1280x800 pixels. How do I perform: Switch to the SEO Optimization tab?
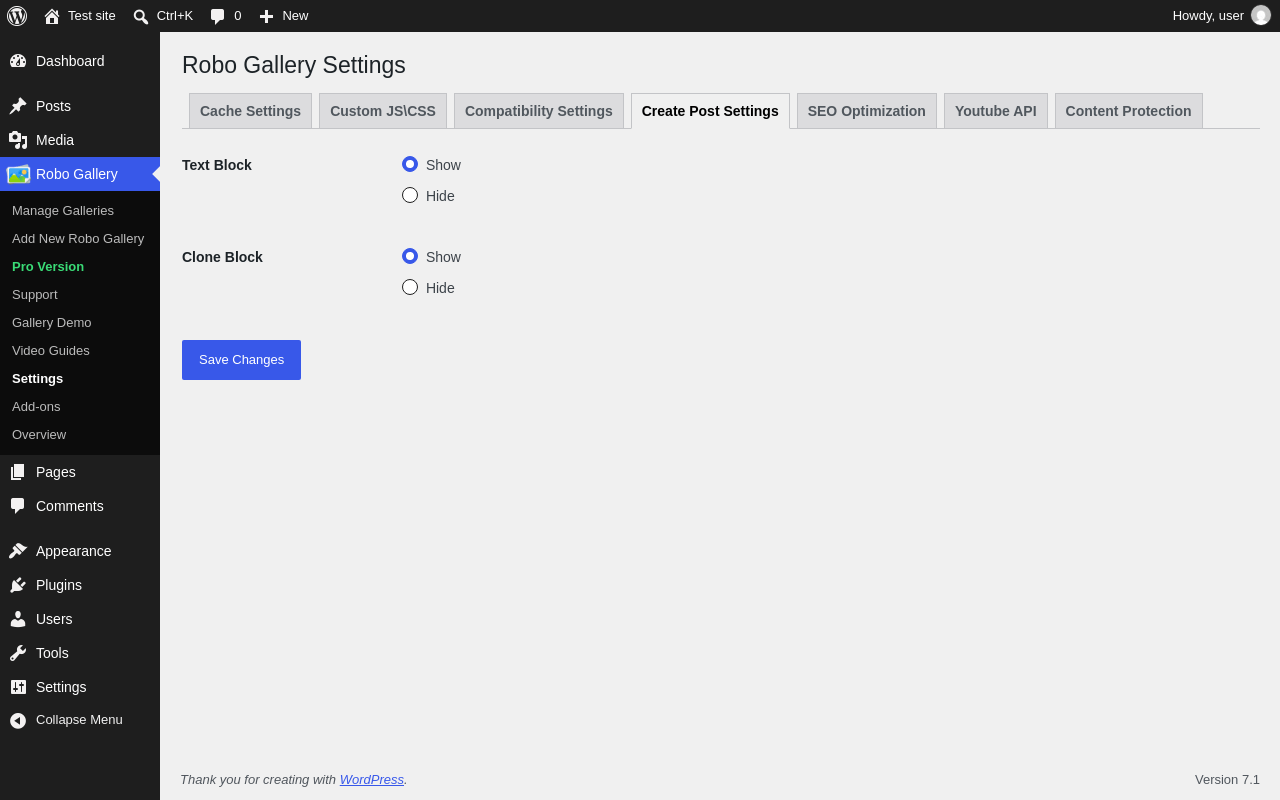[x=867, y=111]
